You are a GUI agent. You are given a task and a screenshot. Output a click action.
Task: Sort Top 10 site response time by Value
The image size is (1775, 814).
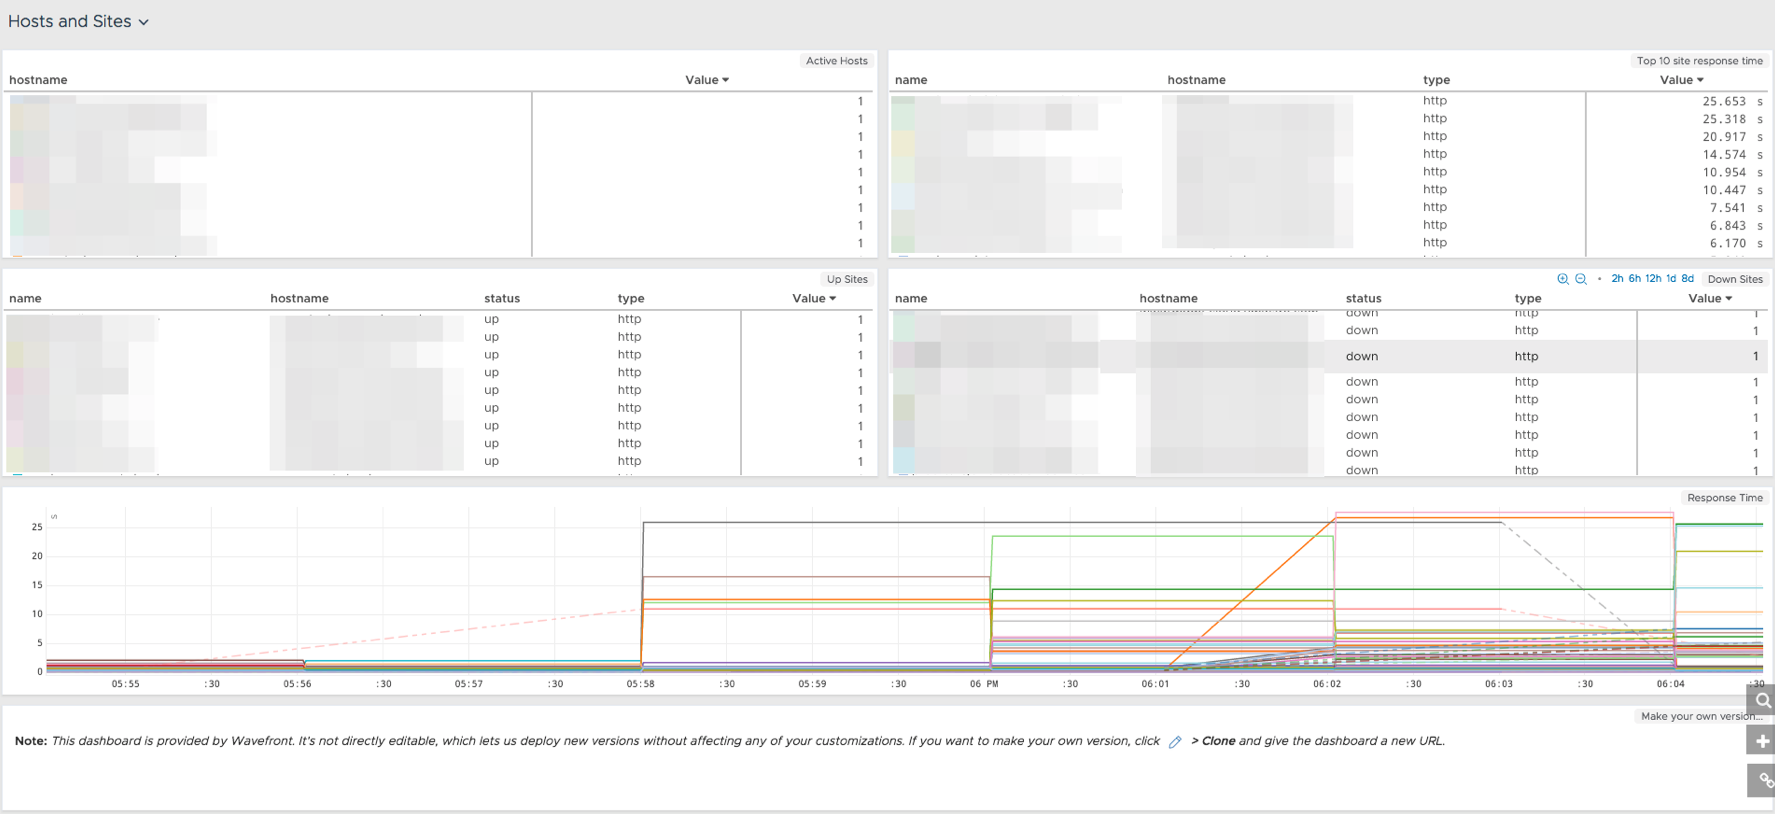pos(1682,80)
